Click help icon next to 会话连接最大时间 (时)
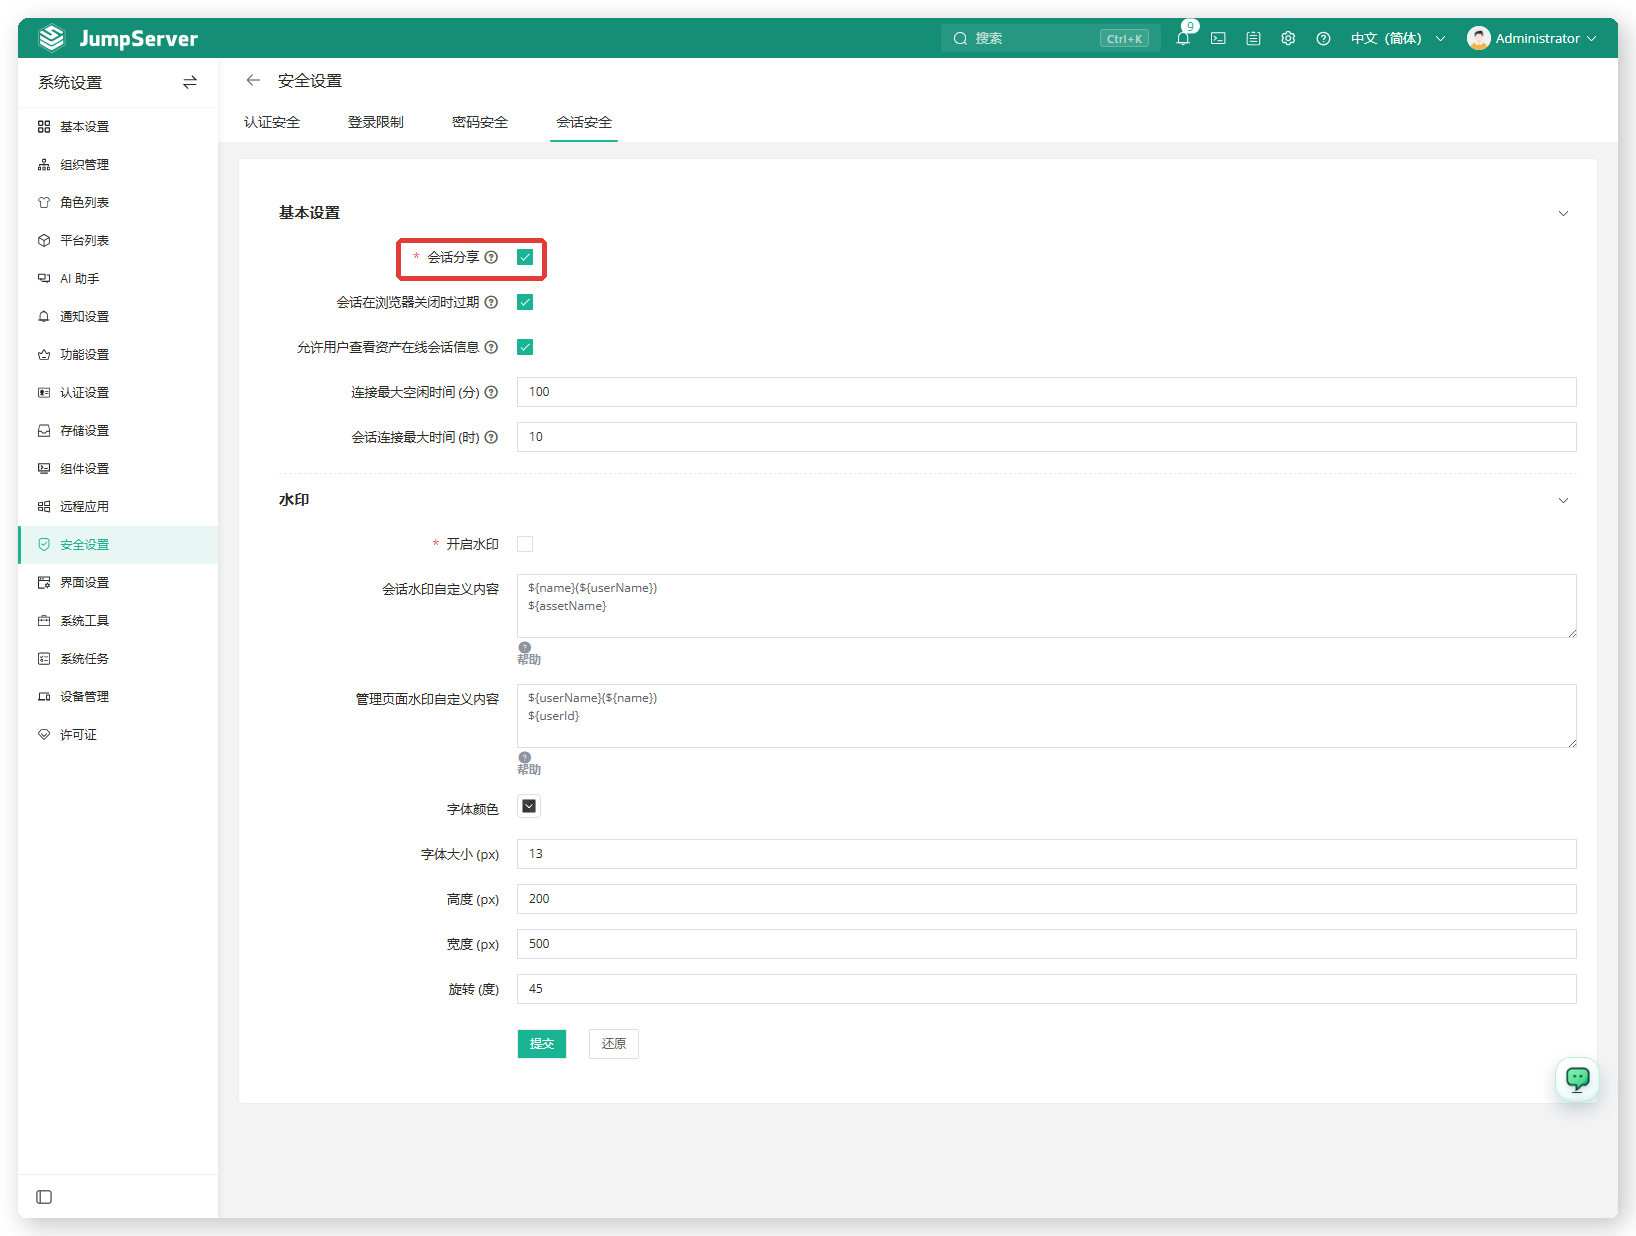This screenshot has height=1236, width=1636. (491, 437)
